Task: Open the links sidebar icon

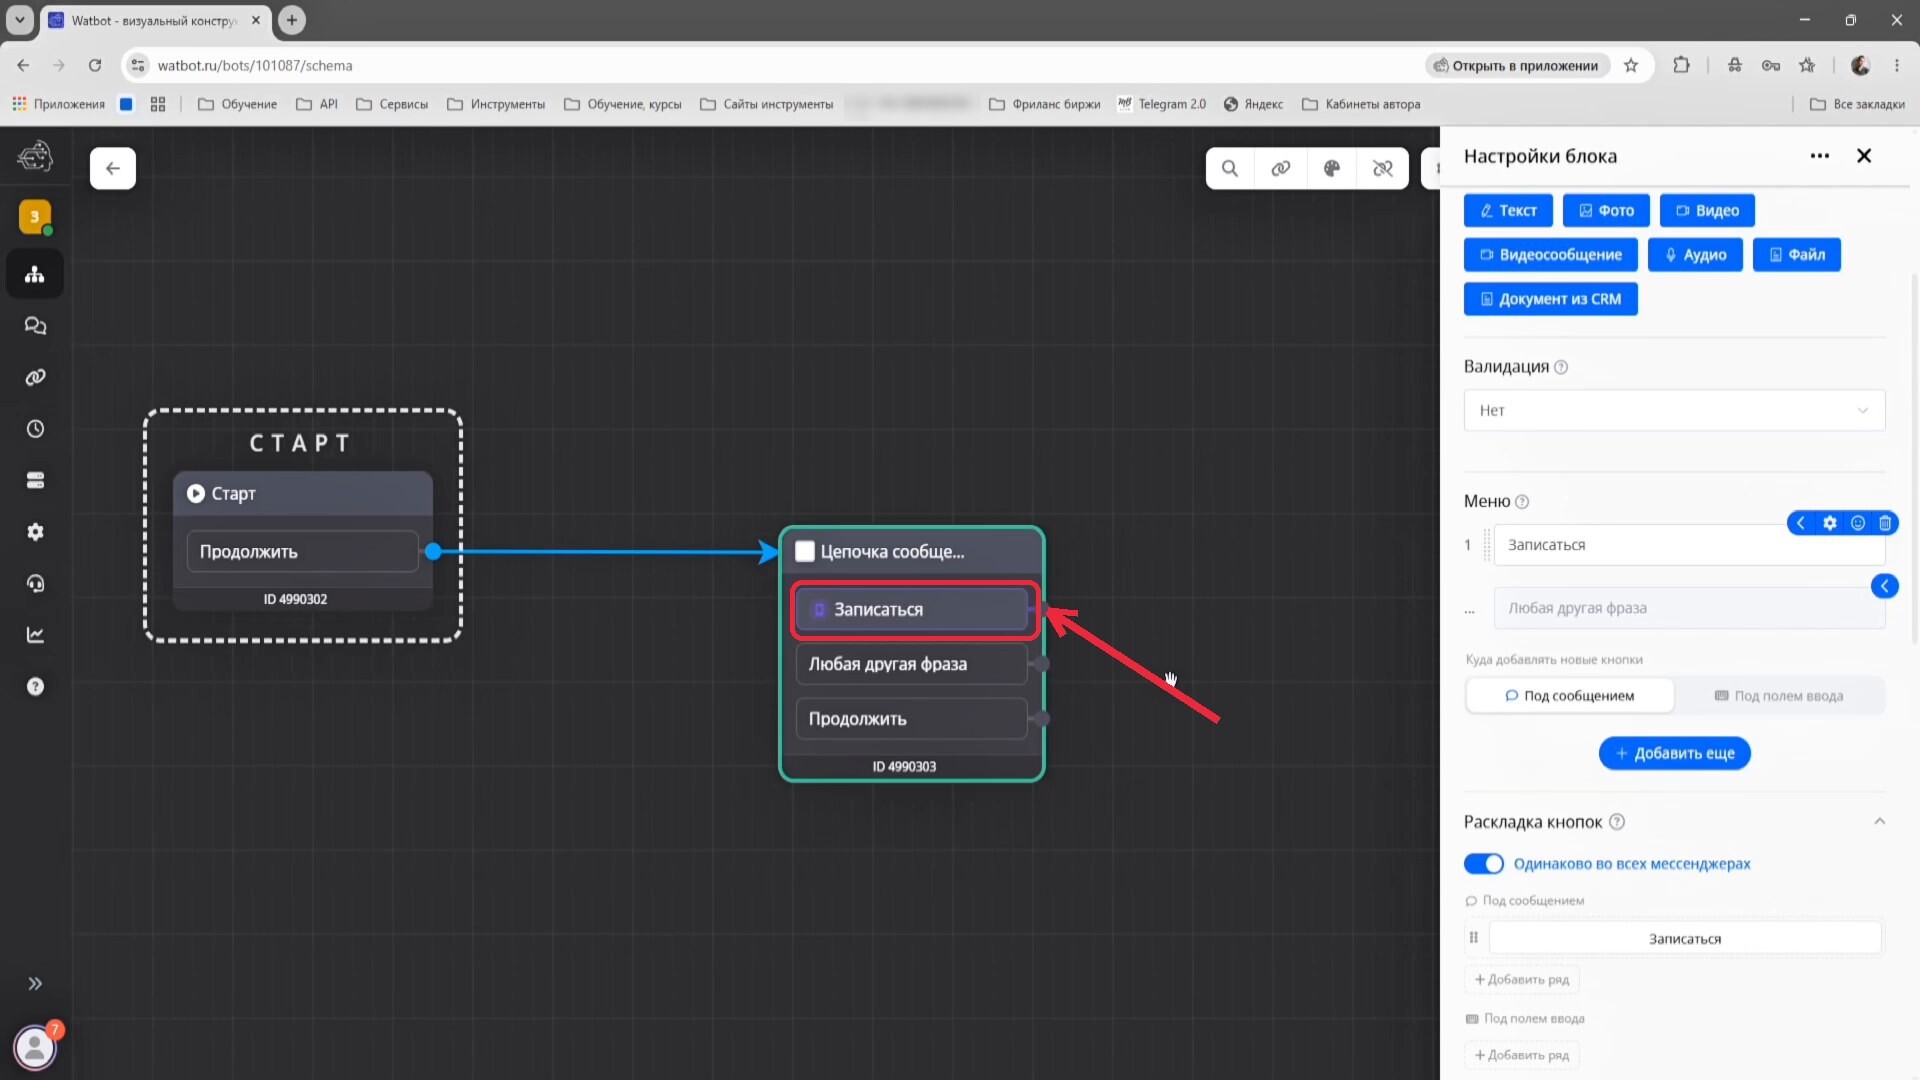Action: (35, 377)
